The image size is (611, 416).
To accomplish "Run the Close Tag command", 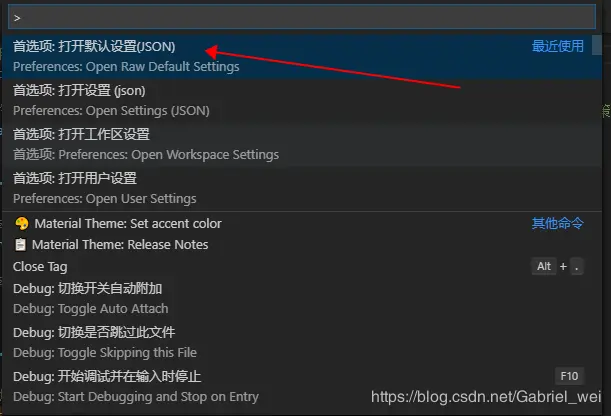I will coord(302,267).
